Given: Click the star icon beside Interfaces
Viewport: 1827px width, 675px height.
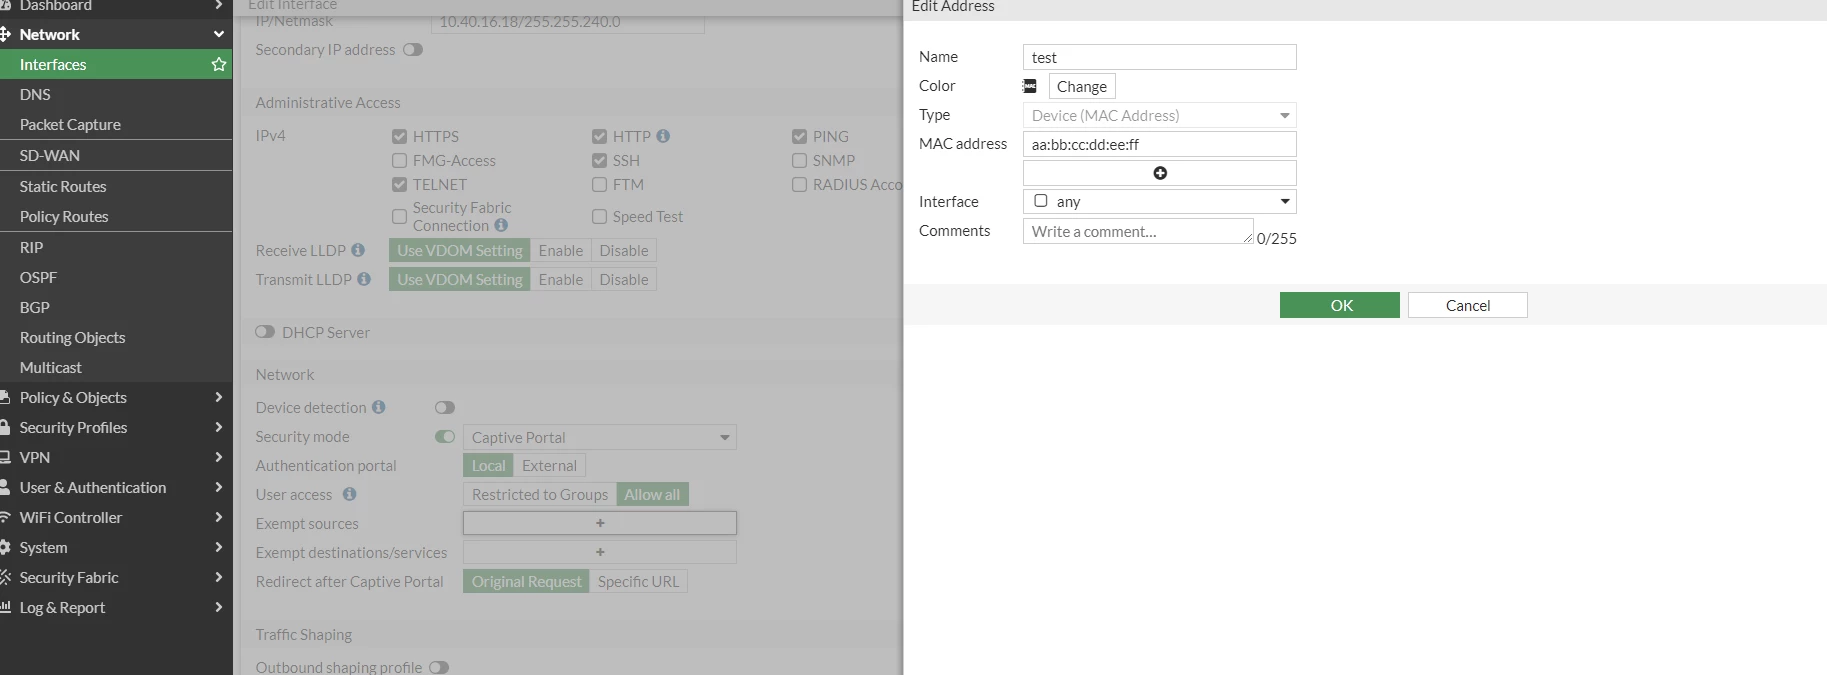Looking at the screenshot, I should click(x=219, y=64).
